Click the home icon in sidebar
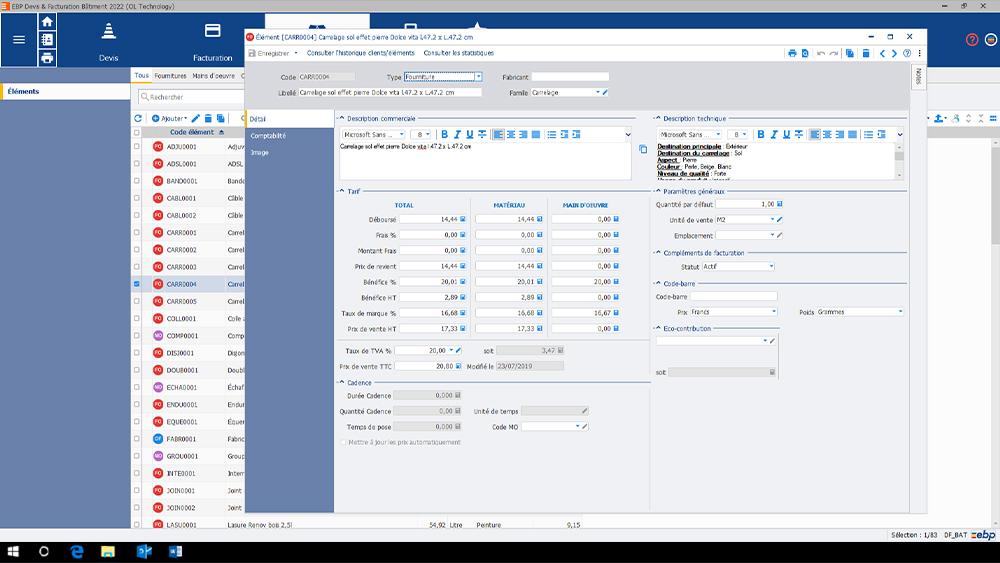The width and height of the screenshot is (1000, 563). (47, 21)
